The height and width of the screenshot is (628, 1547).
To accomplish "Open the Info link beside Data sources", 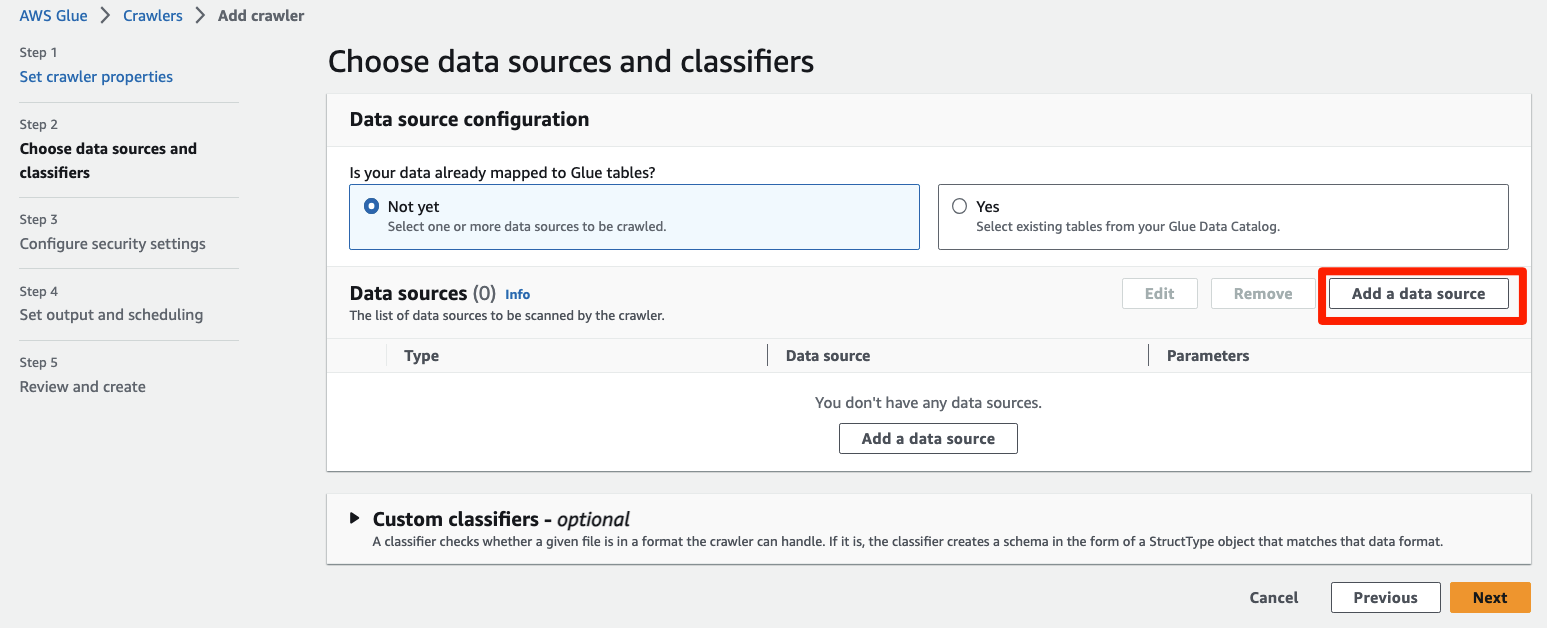I will 517,295.
